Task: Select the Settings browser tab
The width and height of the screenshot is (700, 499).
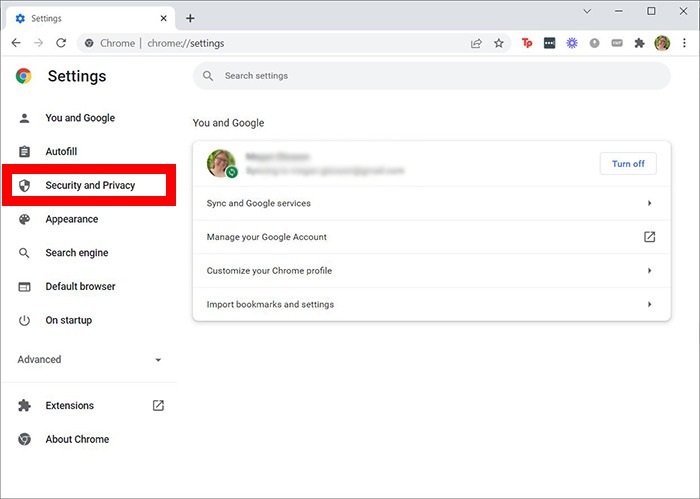Action: pos(91,18)
